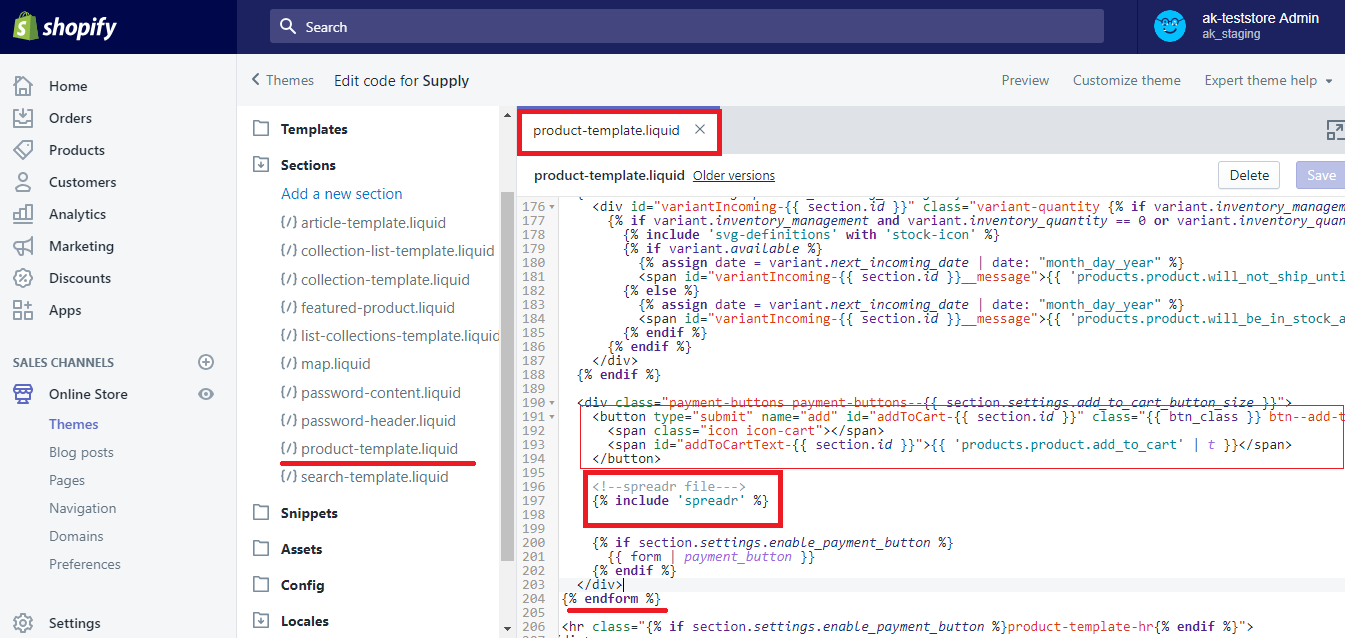Open Themes under Online Store
Image resolution: width=1346 pixels, height=638 pixels.
coord(74,424)
